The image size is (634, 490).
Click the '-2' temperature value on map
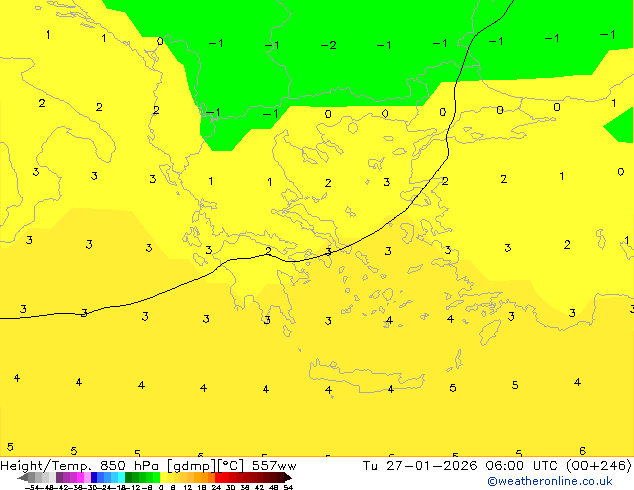tap(328, 45)
